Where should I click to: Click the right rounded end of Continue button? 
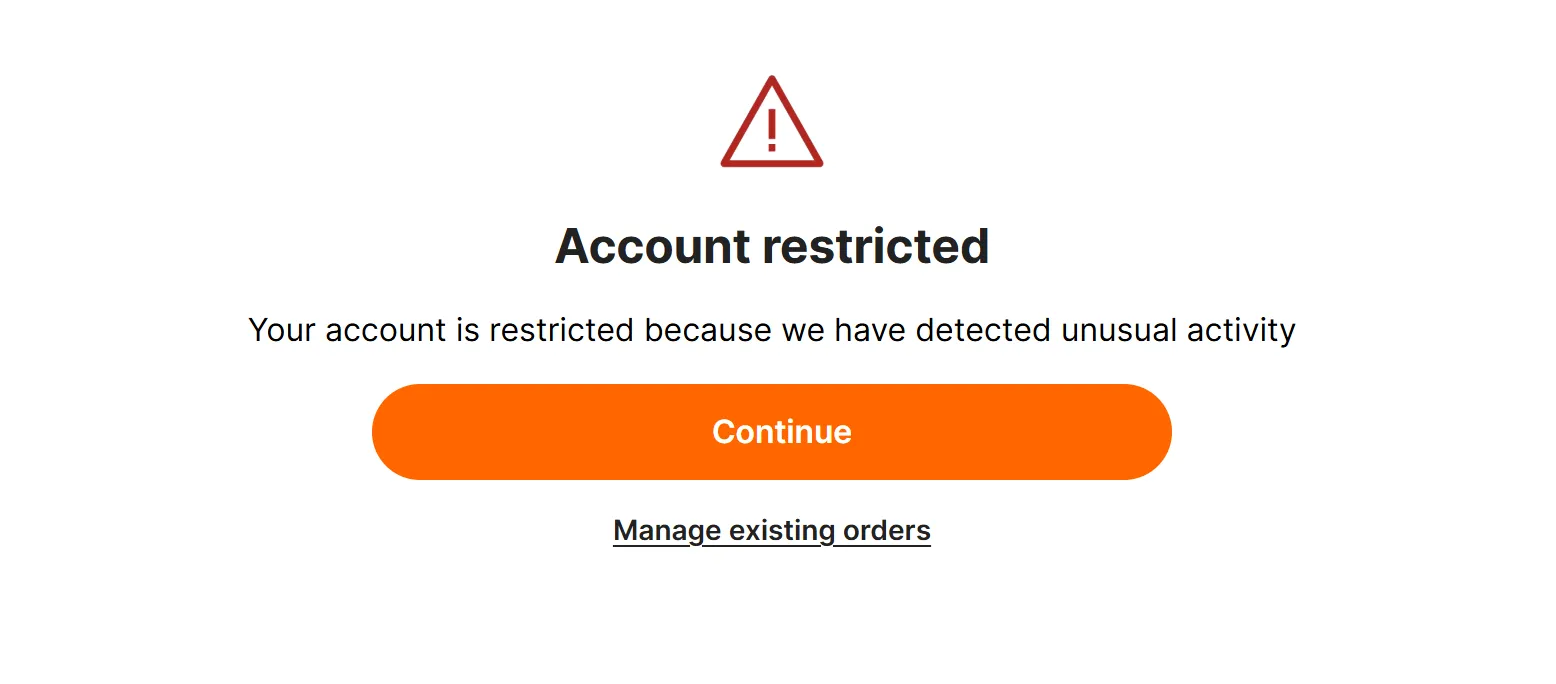[x=1144, y=432]
